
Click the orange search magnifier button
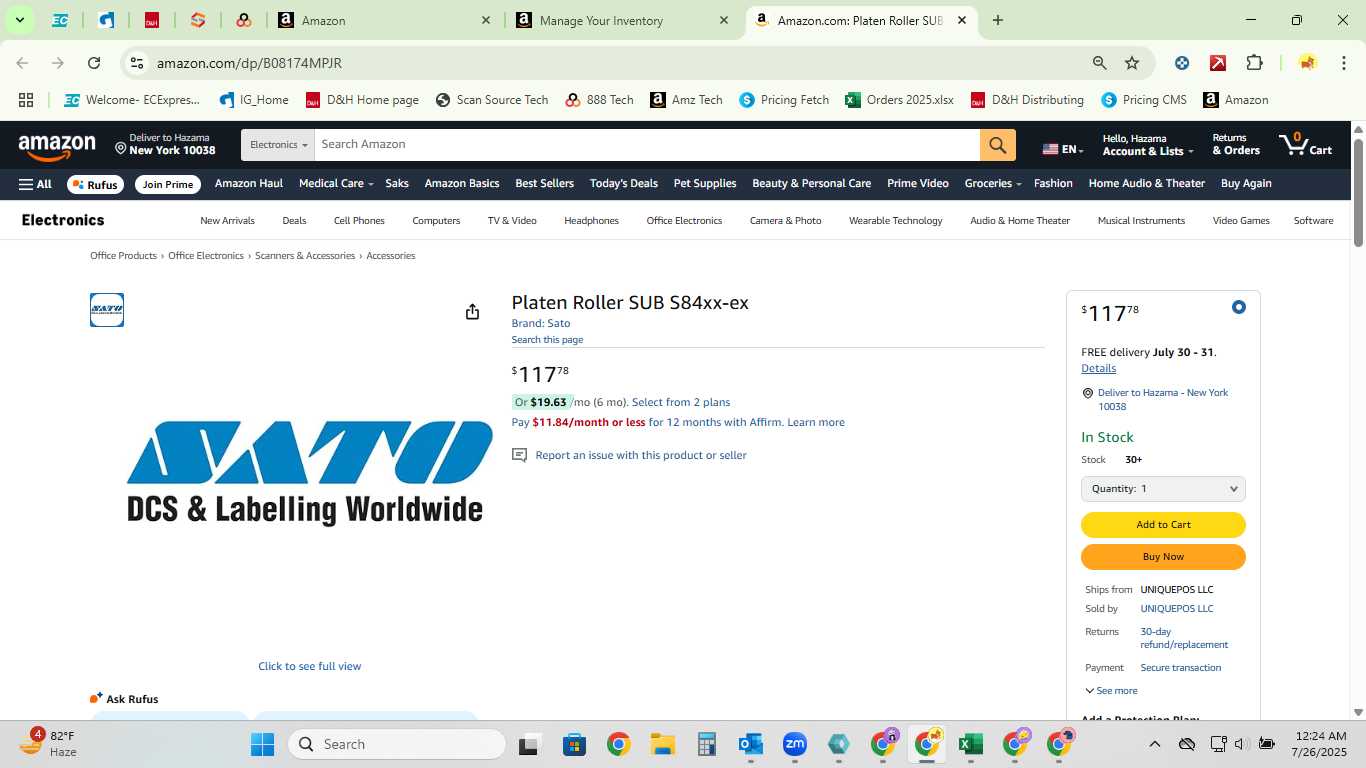pos(997,145)
